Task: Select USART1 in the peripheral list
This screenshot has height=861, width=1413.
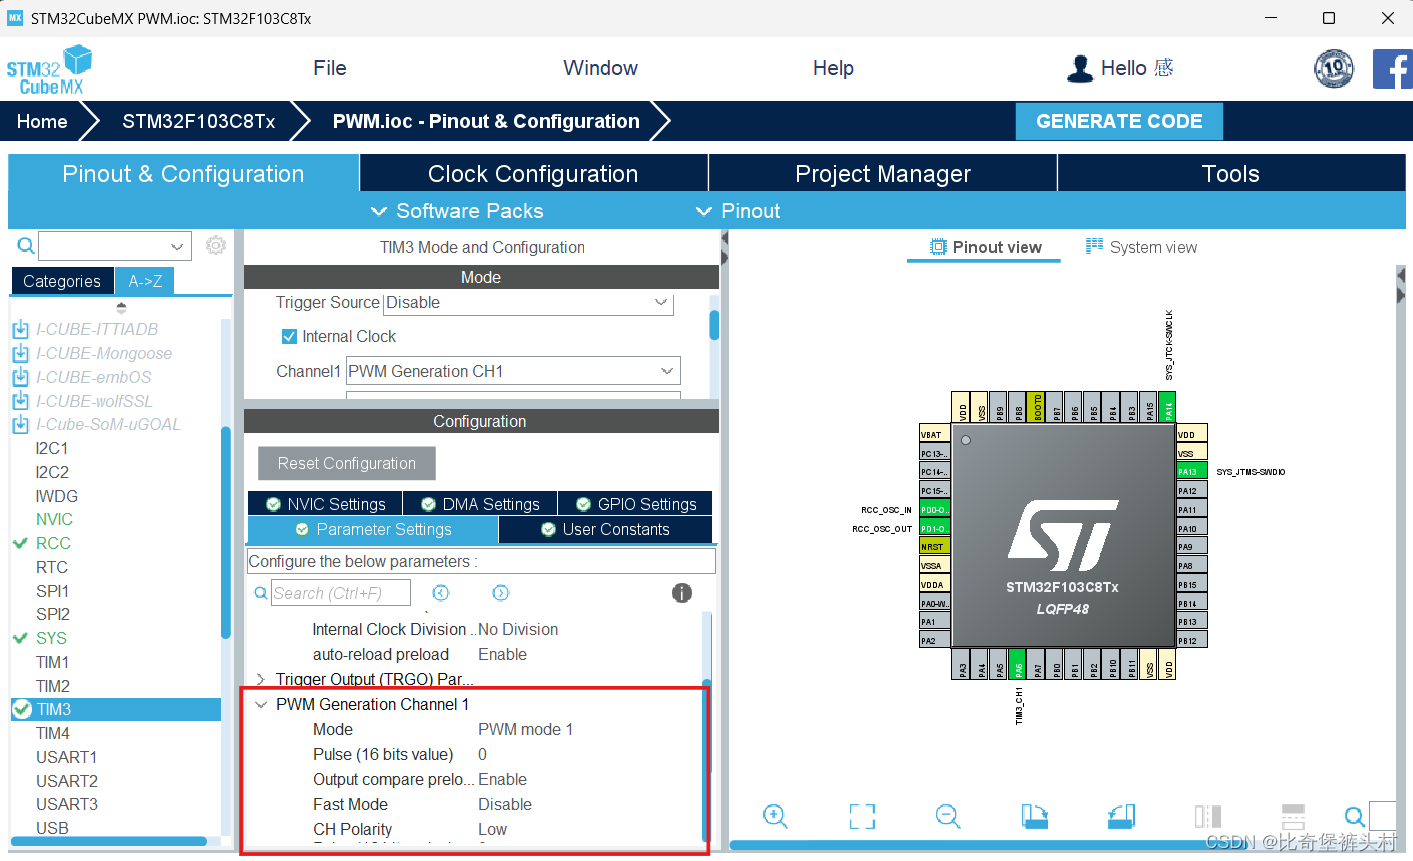Action: [66, 757]
